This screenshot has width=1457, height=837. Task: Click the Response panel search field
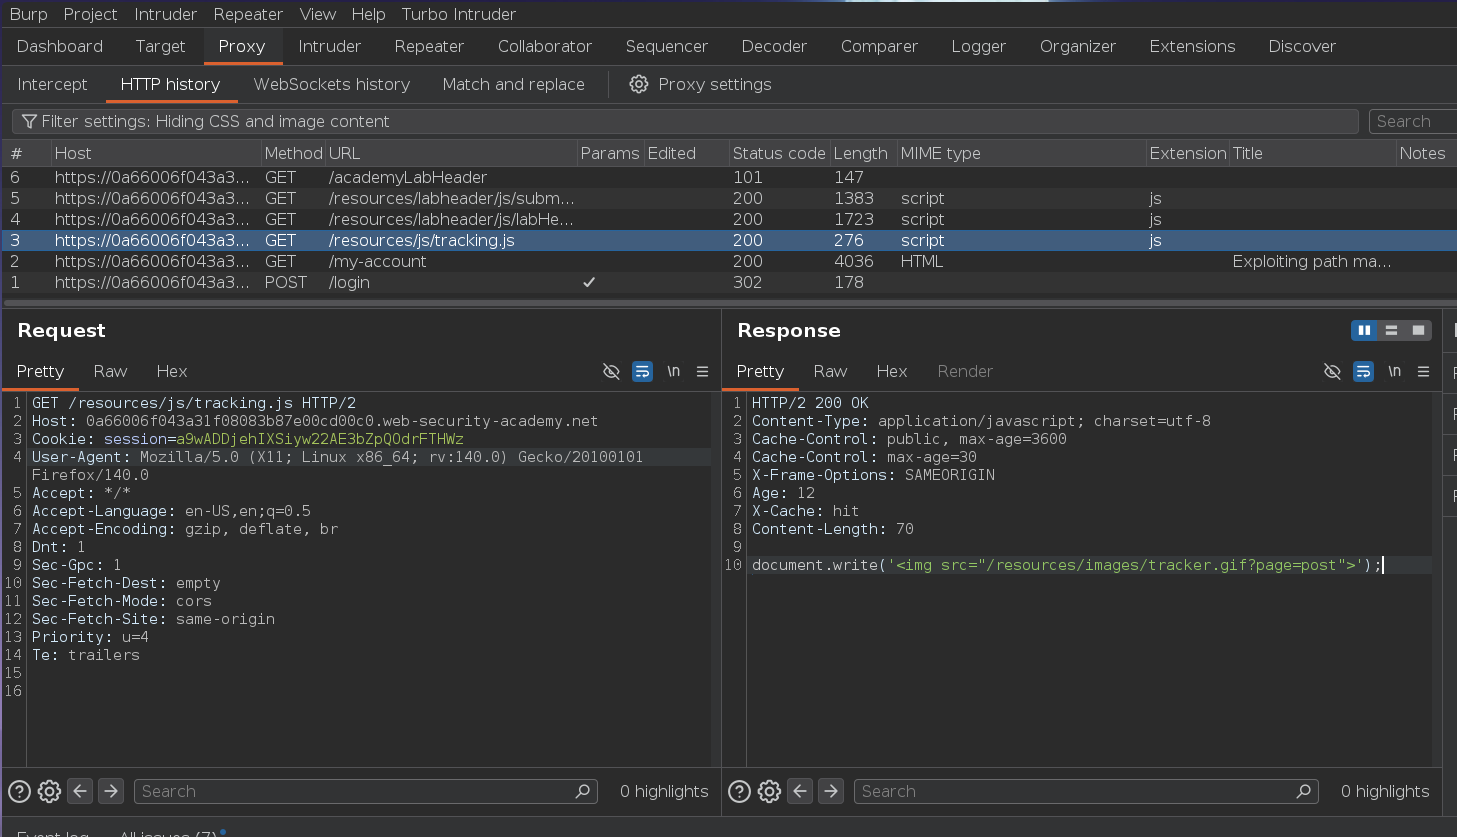click(1086, 791)
